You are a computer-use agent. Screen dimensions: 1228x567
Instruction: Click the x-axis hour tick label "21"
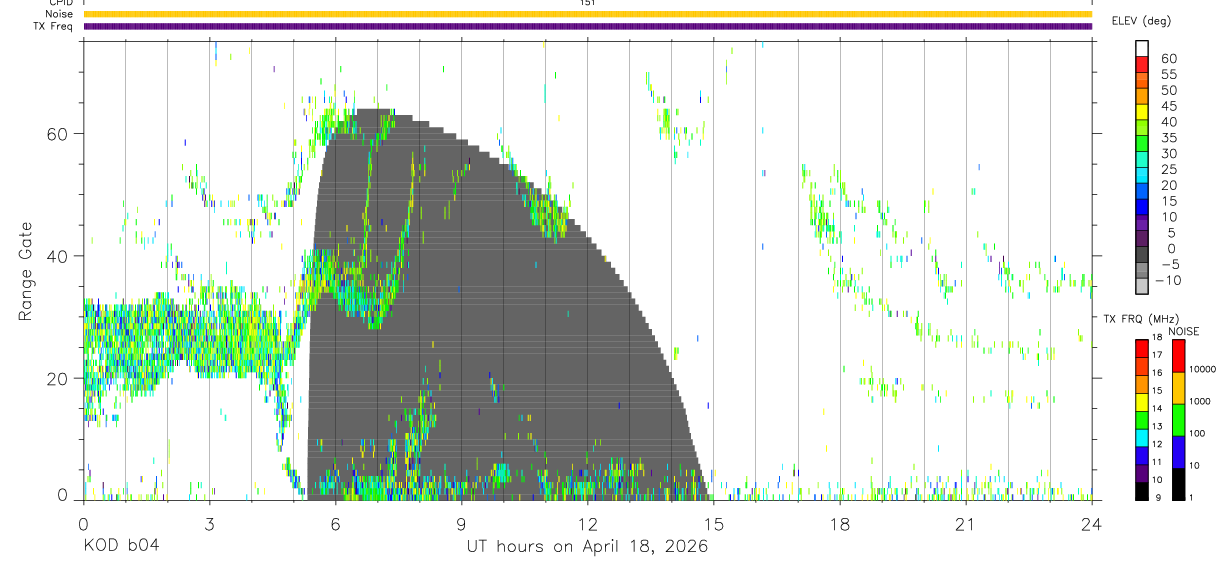(x=966, y=523)
